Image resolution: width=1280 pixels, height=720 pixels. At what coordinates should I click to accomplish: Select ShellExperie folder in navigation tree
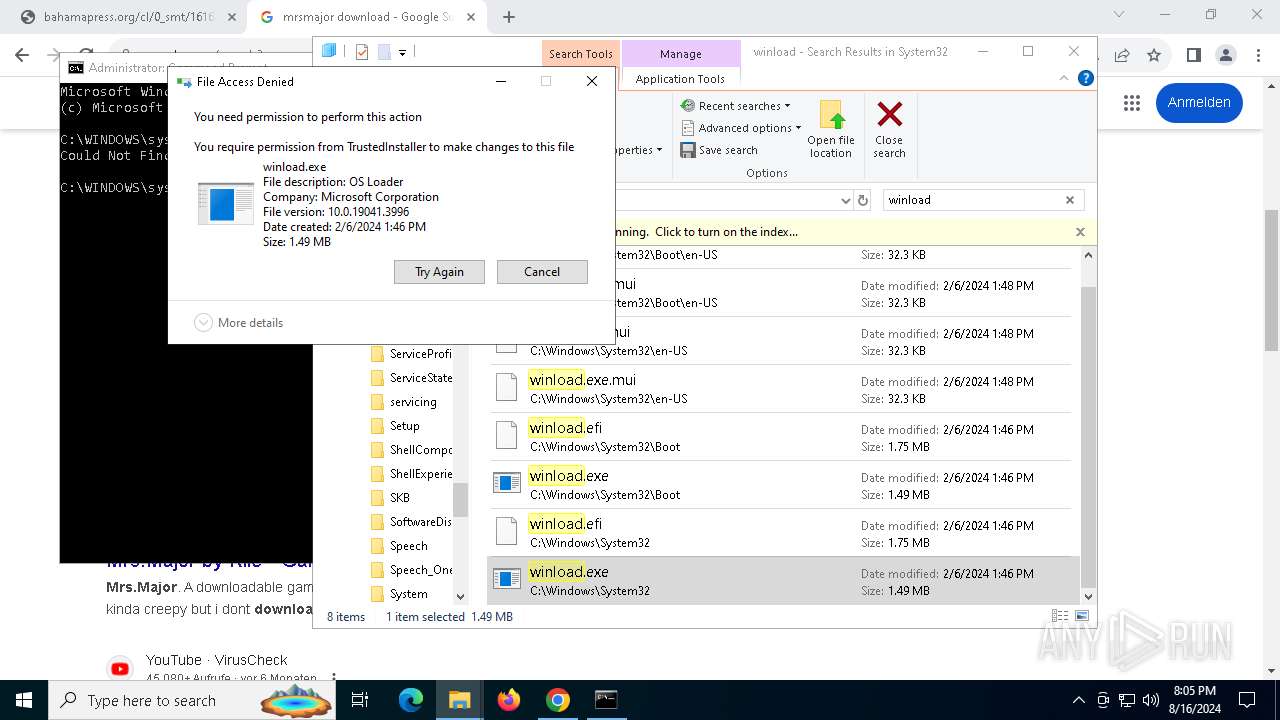pyautogui.click(x=411, y=474)
